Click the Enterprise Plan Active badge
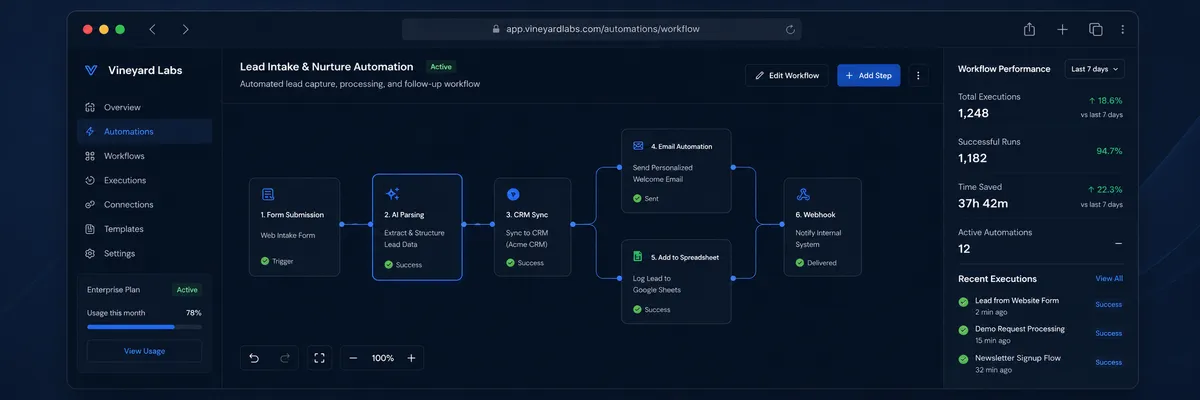1200x400 pixels. pyautogui.click(x=187, y=290)
